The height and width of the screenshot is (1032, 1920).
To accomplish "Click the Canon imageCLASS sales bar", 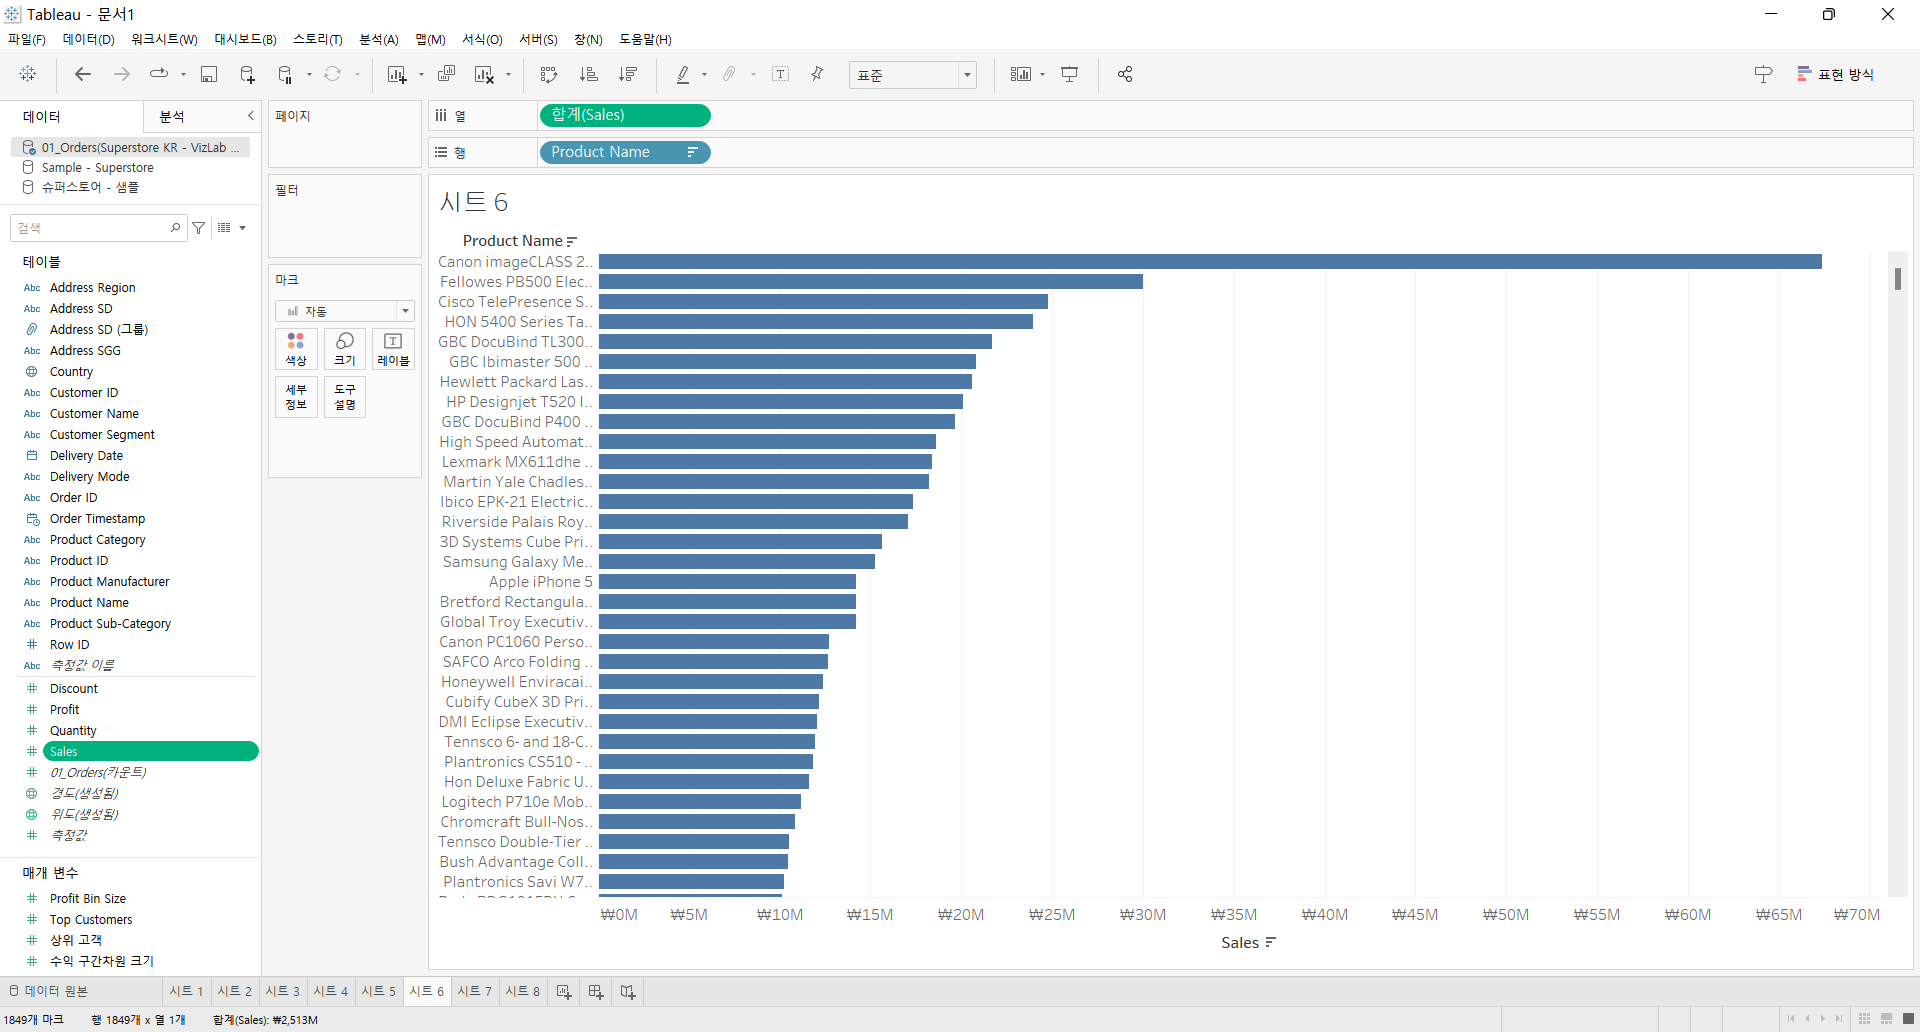I will tap(1210, 262).
